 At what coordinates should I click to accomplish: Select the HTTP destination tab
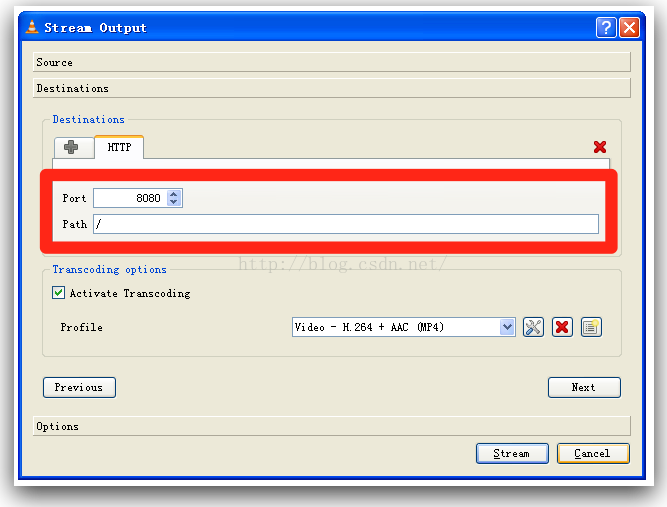[119, 147]
